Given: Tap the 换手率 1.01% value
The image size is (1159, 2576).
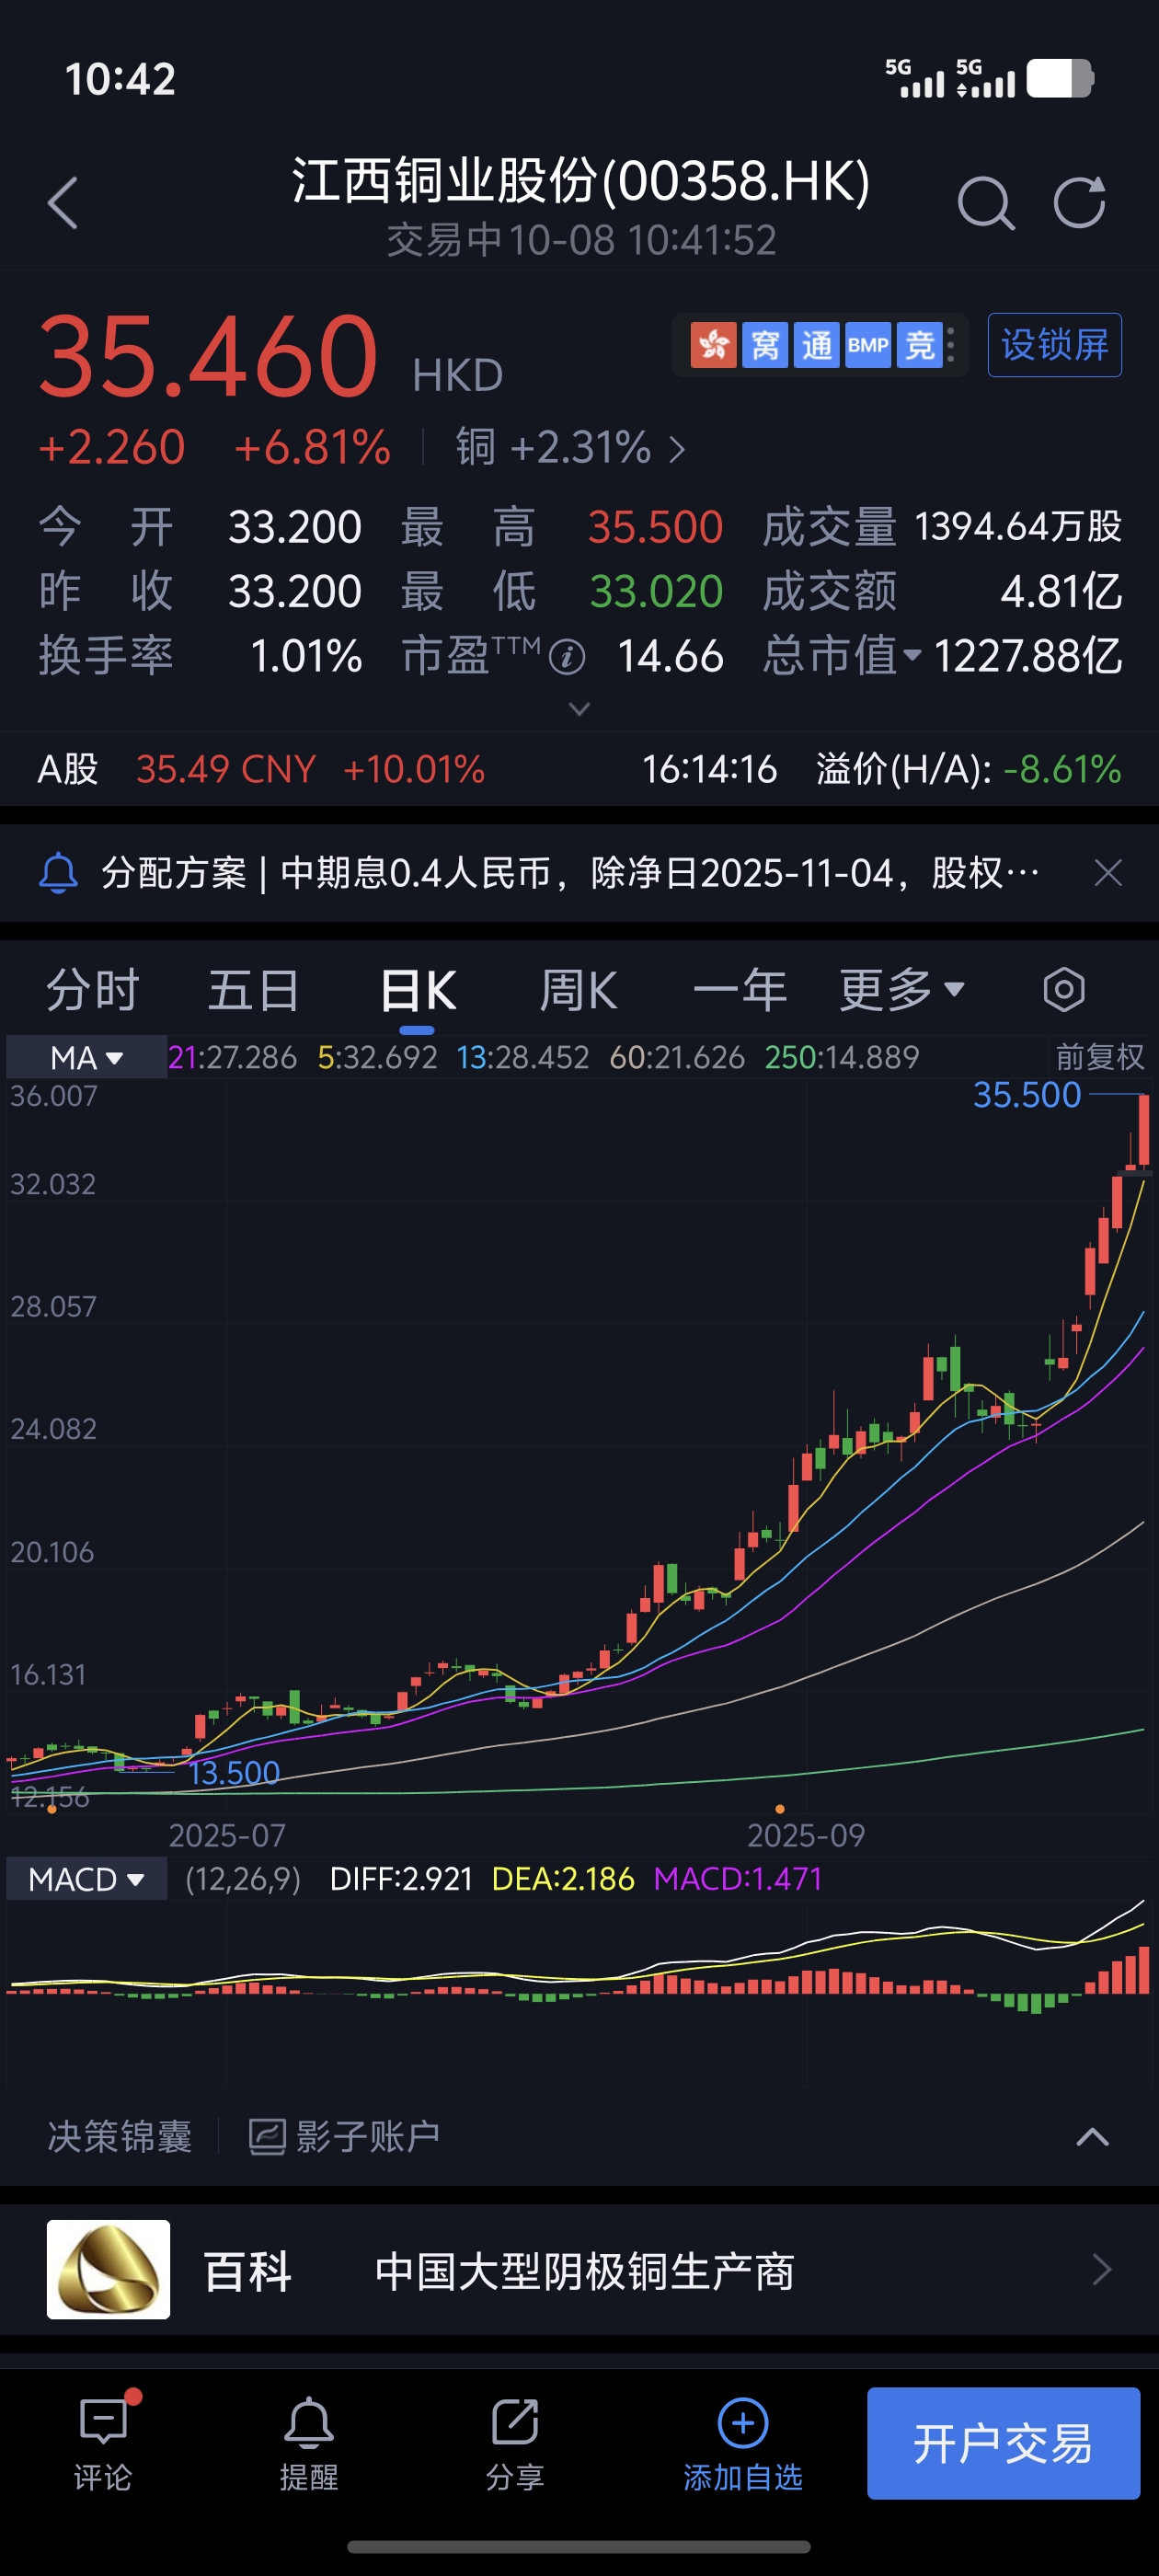Looking at the screenshot, I should (x=305, y=657).
